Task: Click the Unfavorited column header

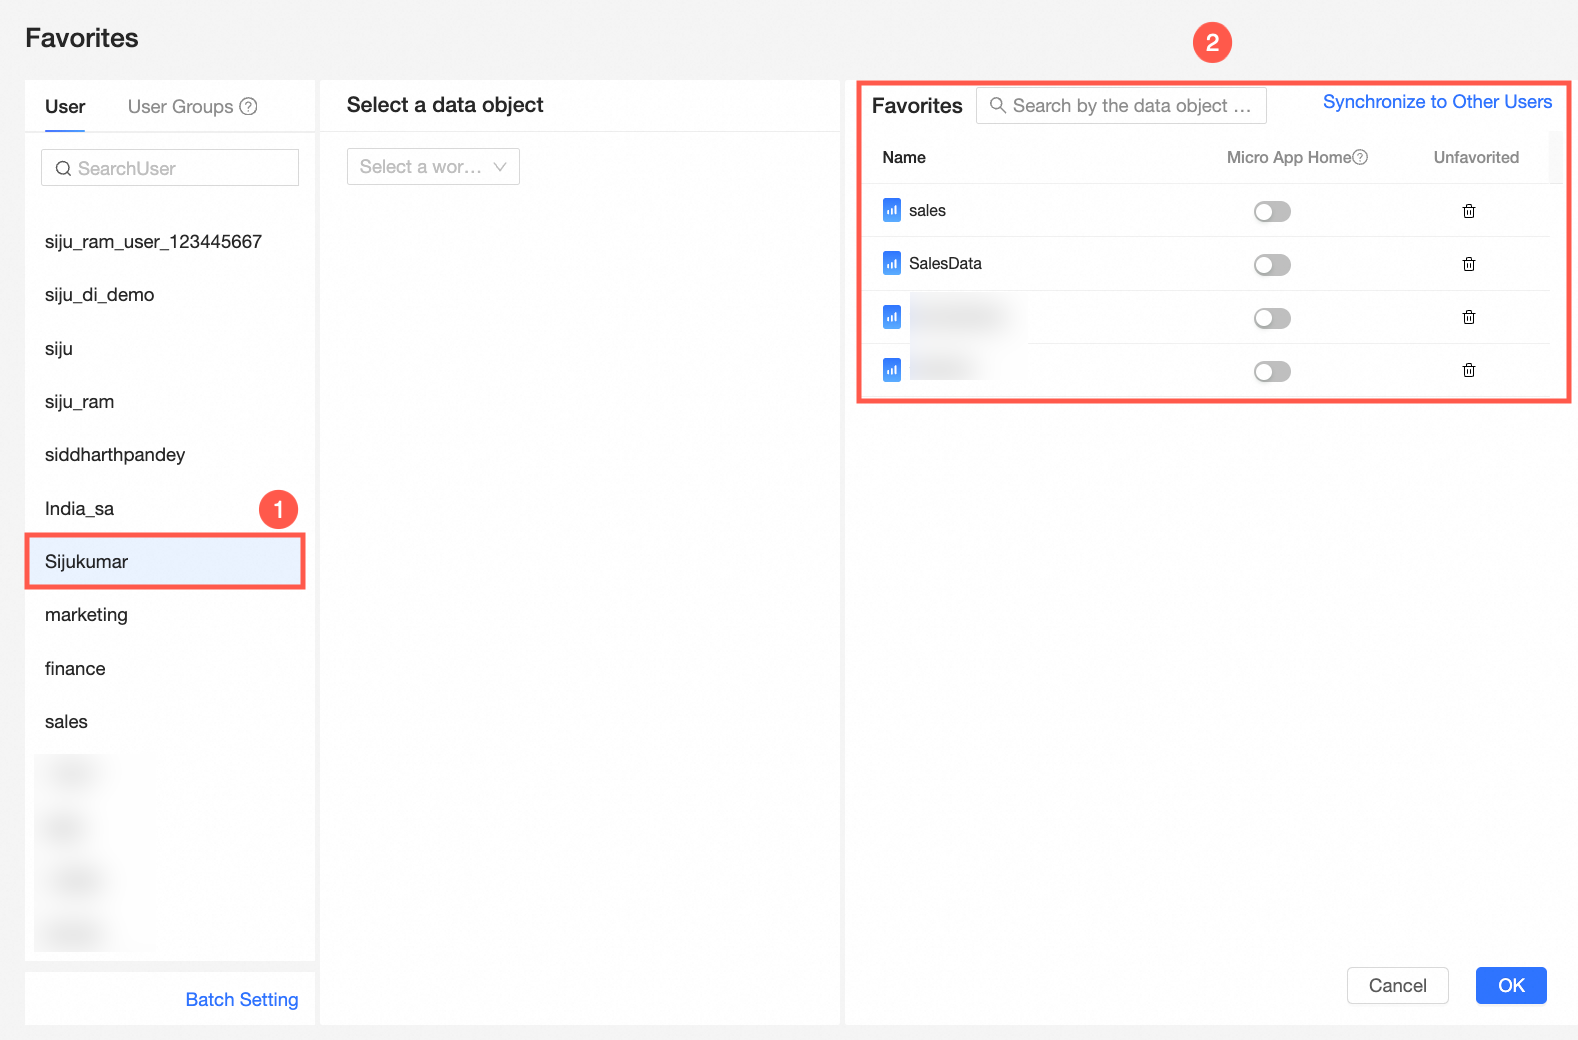Action: 1476,157
